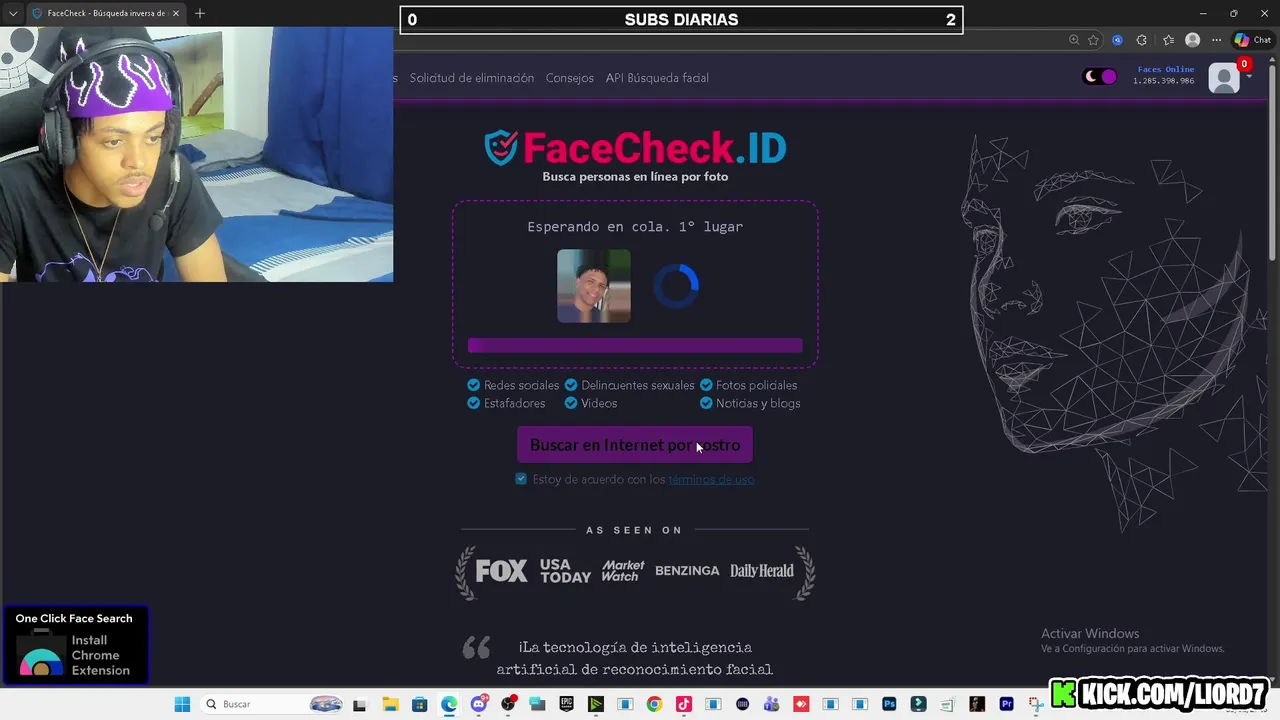Bookmark page with the star icon
Screen dimensions: 1280x720
pyautogui.click(x=1093, y=40)
